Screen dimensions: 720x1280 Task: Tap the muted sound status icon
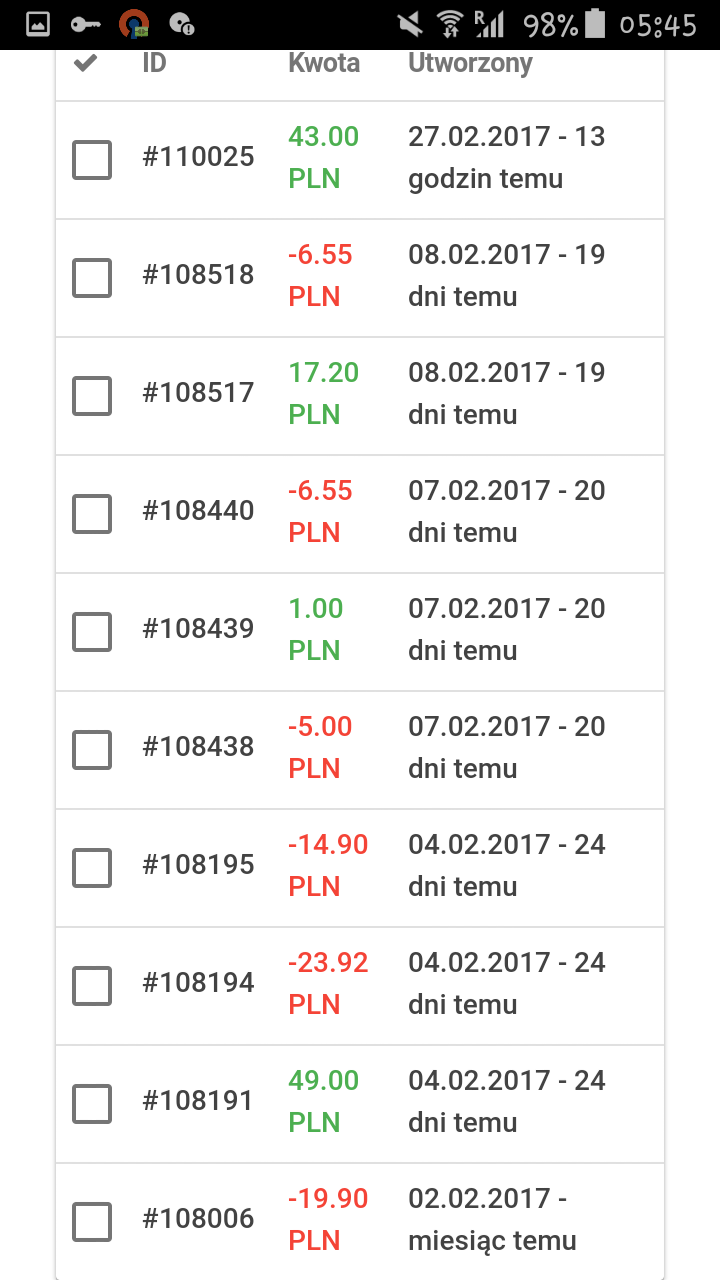click(409, 24)
